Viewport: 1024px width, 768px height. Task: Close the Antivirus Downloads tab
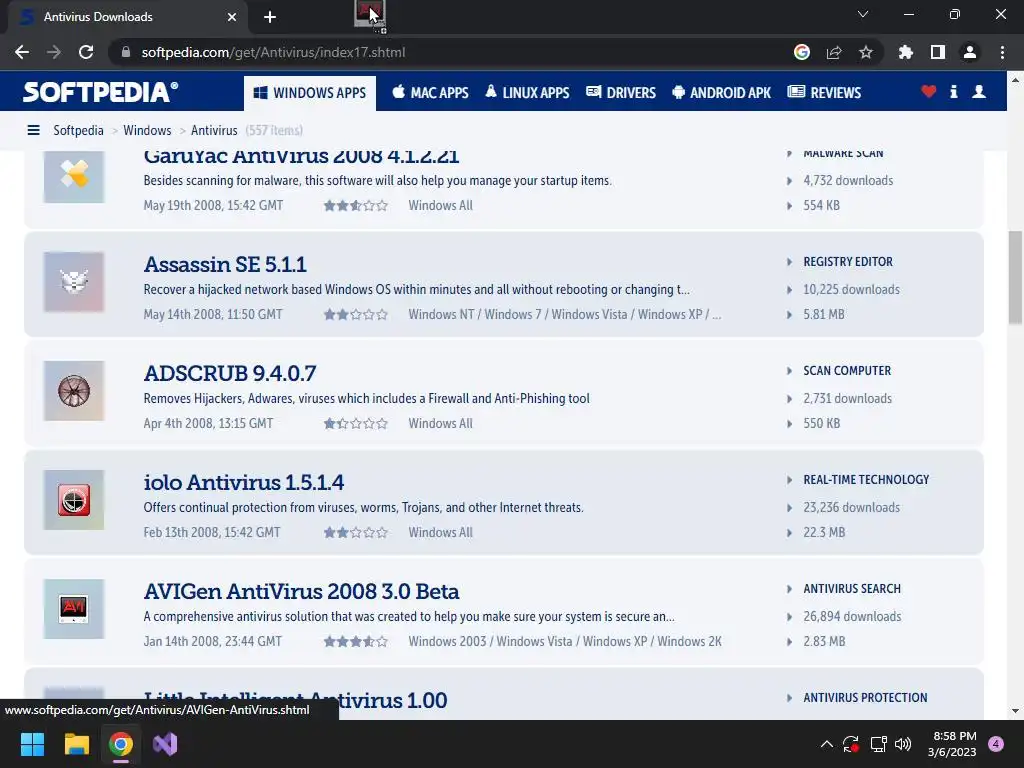tap(232, 17)
